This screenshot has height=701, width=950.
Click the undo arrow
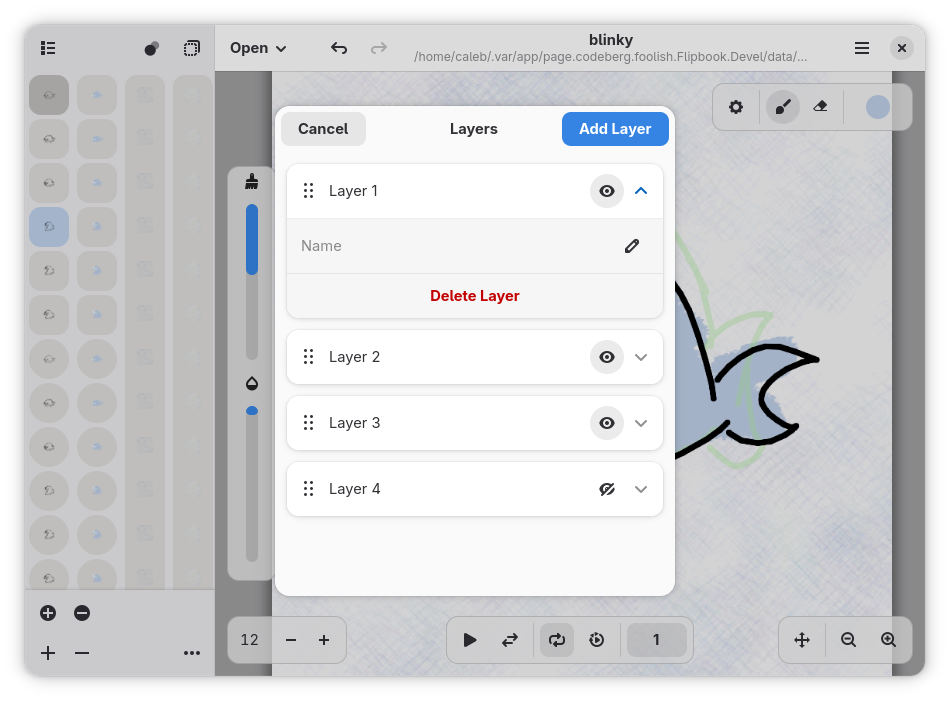pos(339,48)
